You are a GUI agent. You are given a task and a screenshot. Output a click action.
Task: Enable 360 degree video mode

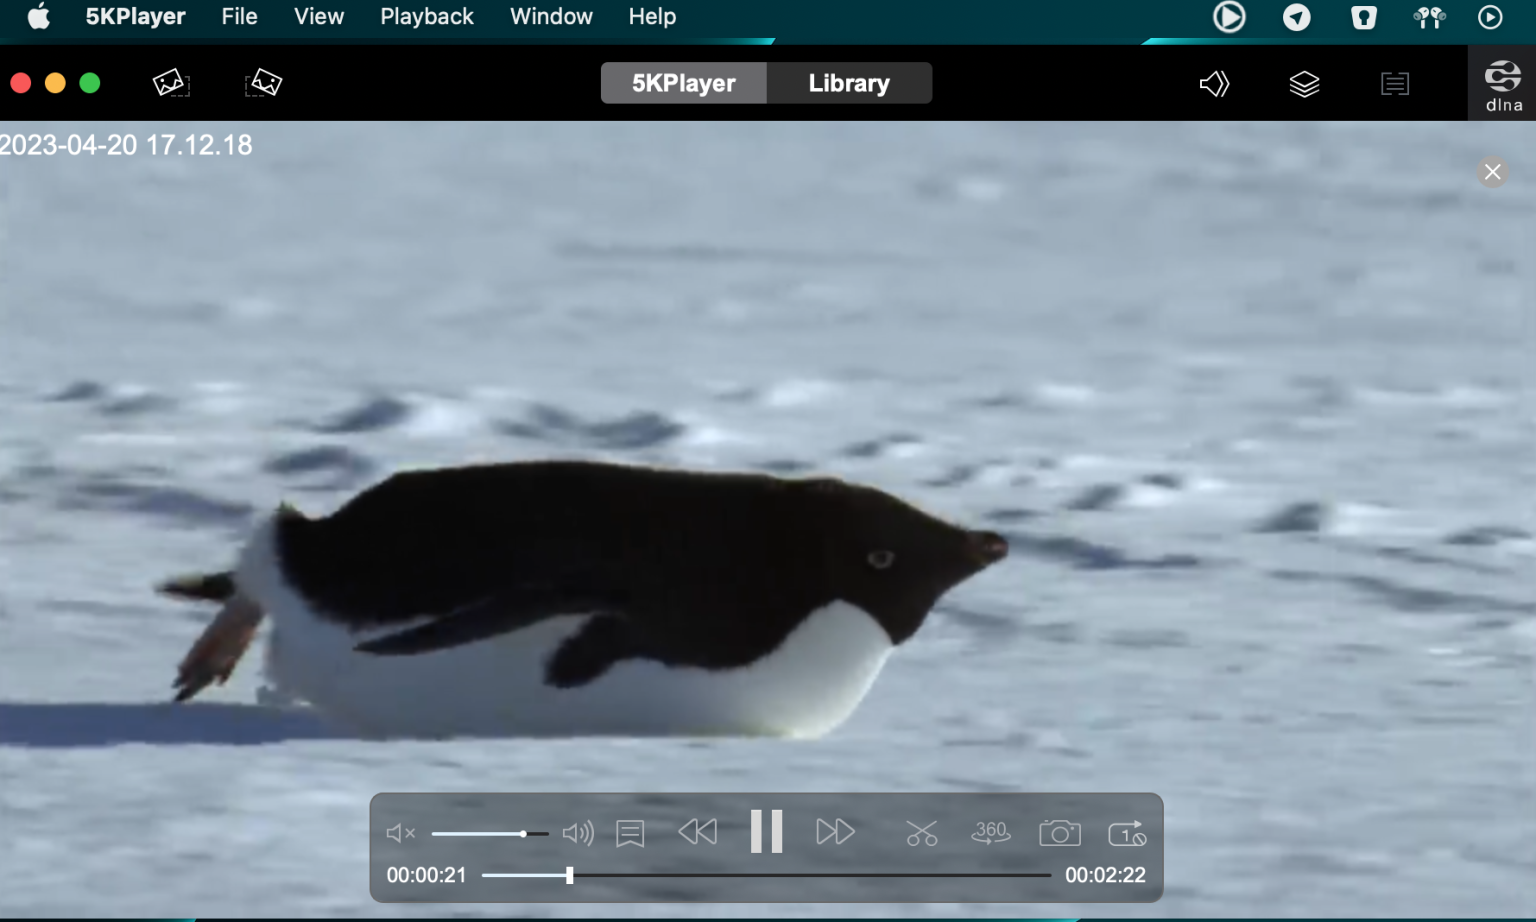[990, 832]
